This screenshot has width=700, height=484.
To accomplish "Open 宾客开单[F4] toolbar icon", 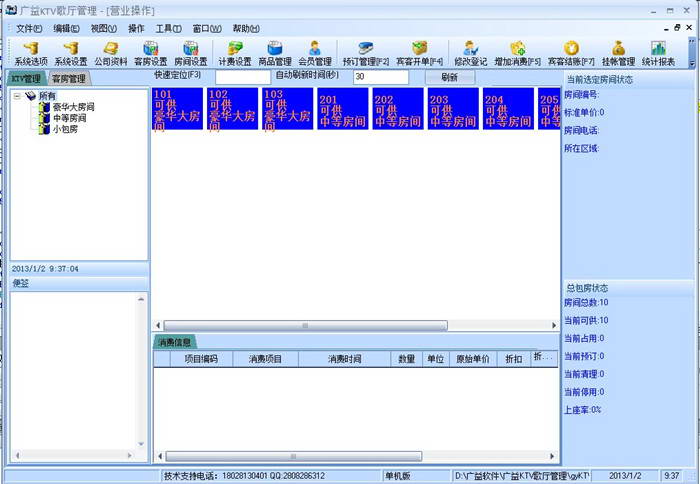I will tap(420, 54).
